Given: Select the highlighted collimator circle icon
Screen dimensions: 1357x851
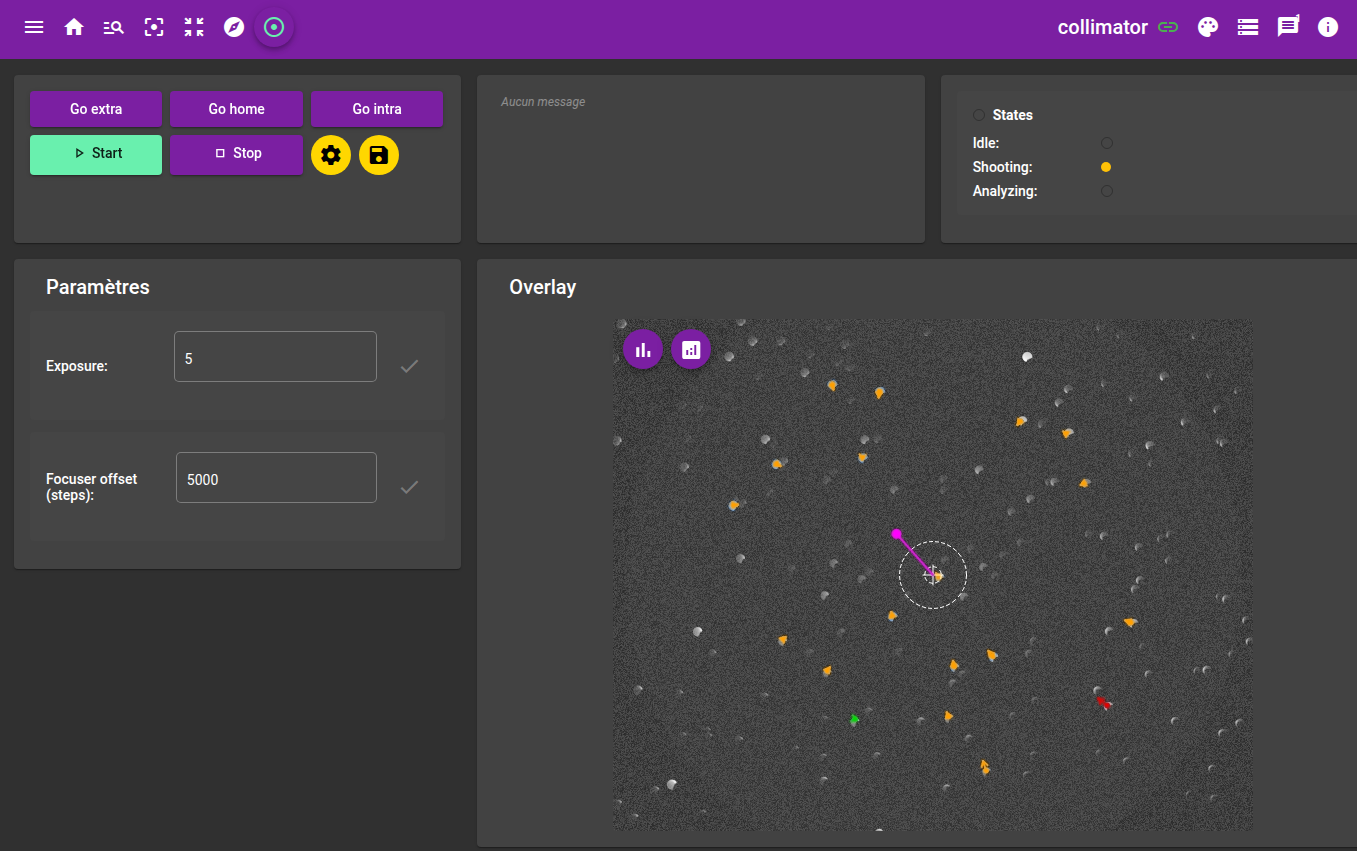Looking at the screenshot, I should coord(274,27).
